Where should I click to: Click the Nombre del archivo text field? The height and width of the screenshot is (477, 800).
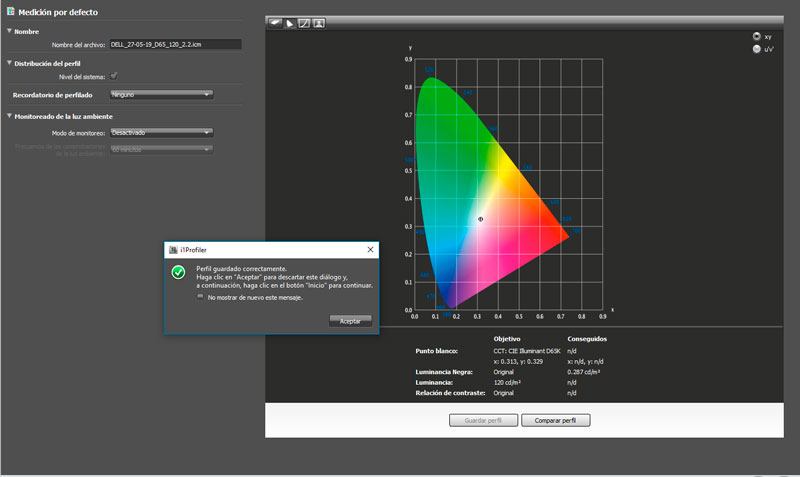(175, 44)
